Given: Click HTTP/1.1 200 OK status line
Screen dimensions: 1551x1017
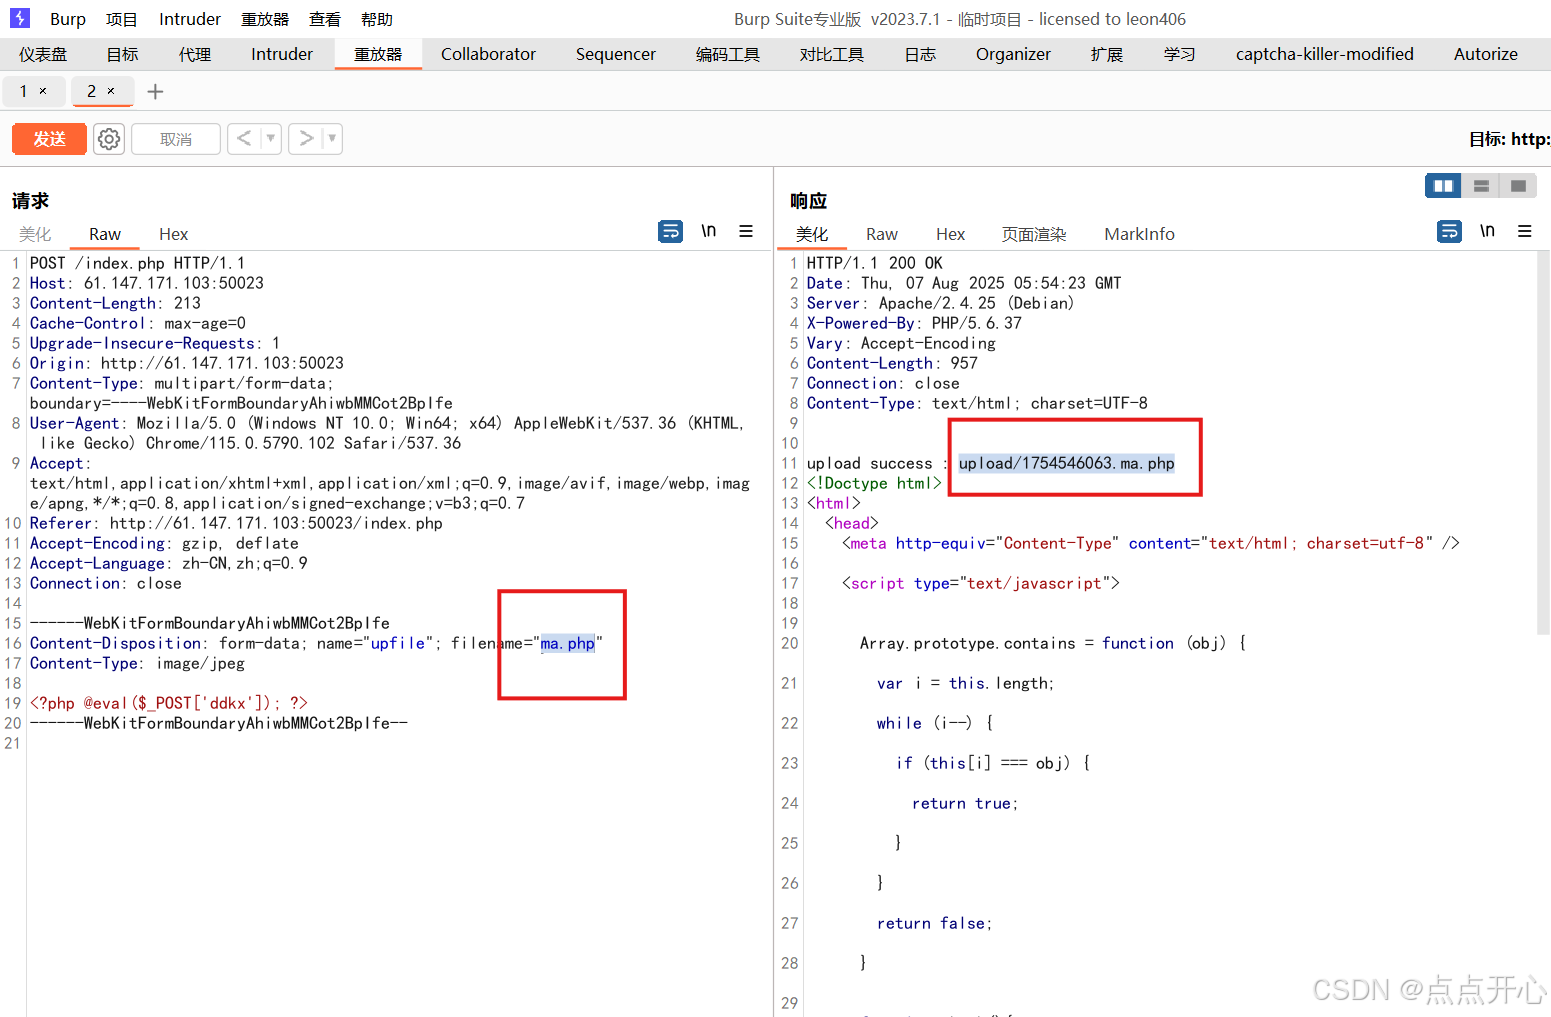Looking at the screenshot, I should click(875, 263).
